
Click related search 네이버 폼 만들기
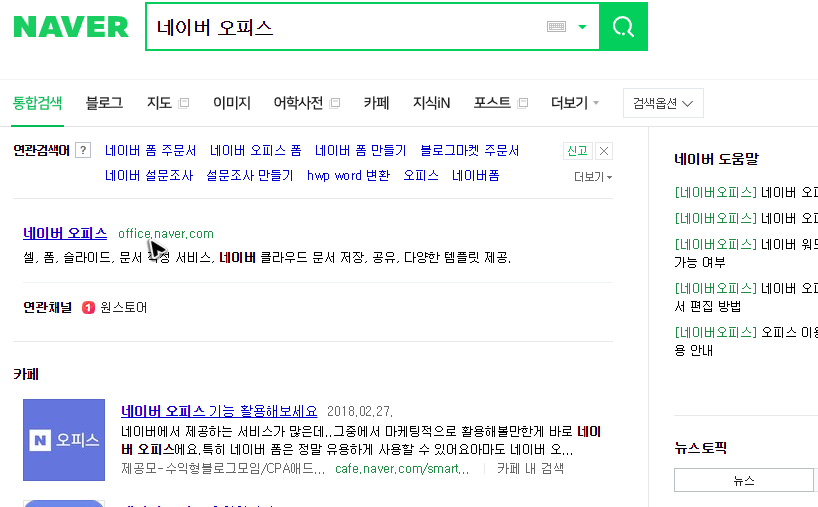pyautogui.click(x=360, y=151)
